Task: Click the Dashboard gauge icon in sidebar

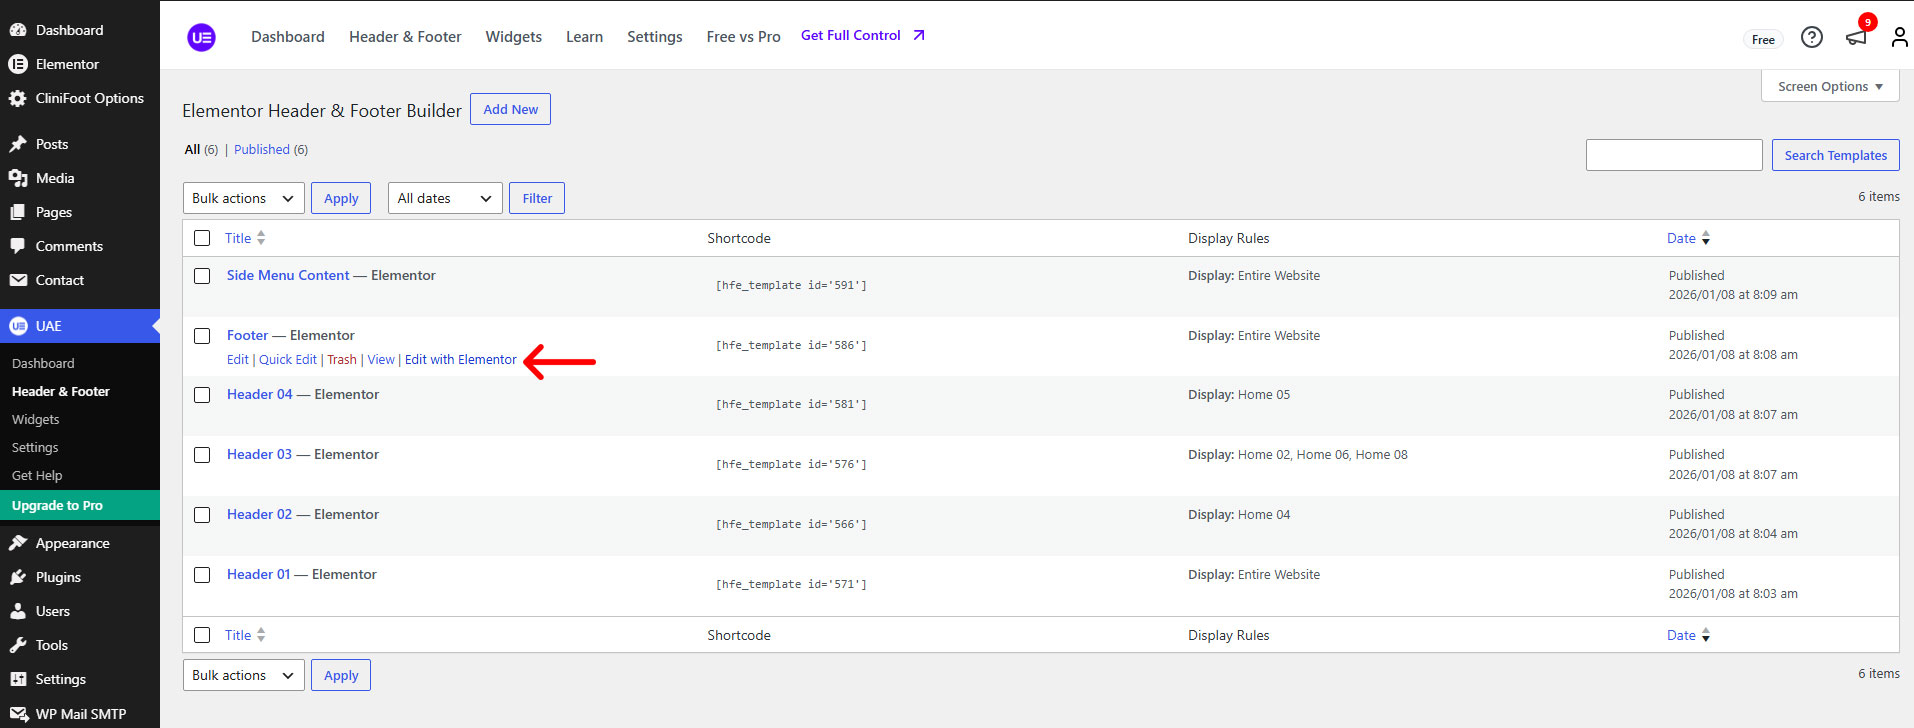Action: [18, 30]
